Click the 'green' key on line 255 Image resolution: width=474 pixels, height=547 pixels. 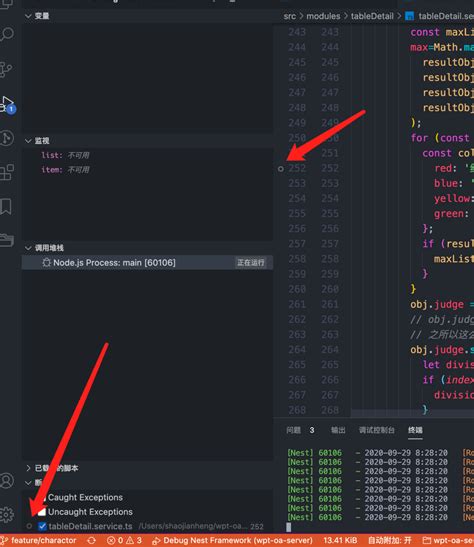pos(449,213)
